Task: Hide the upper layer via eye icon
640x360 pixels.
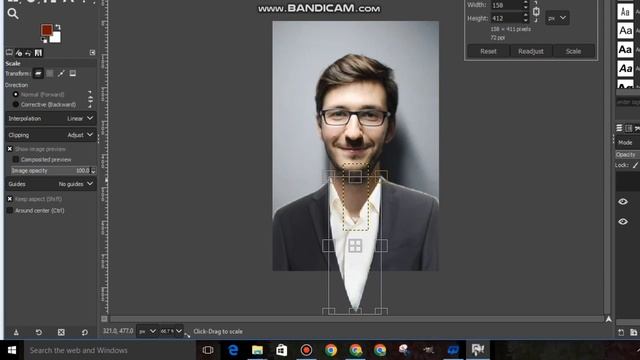Action: pyautogui.click(x=623, y=202)
